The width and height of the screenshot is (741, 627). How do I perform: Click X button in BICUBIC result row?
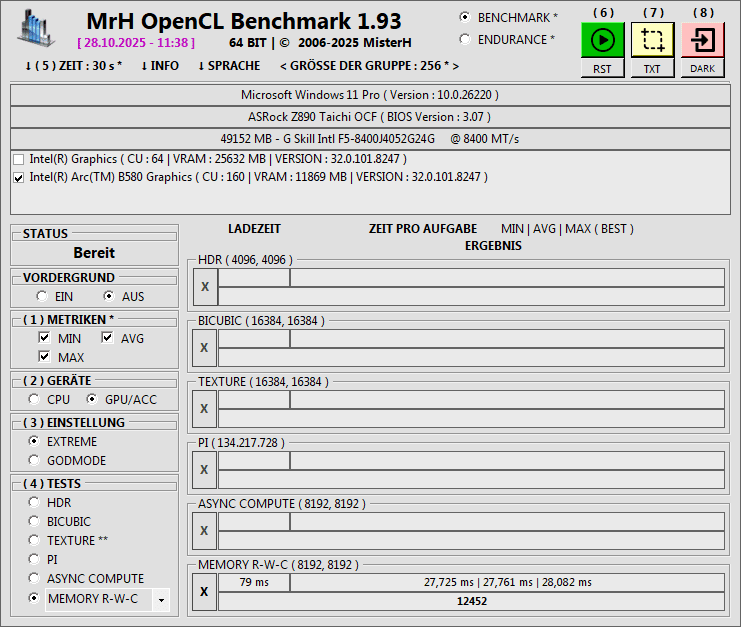pyautogui.click(x=204, y=348)
